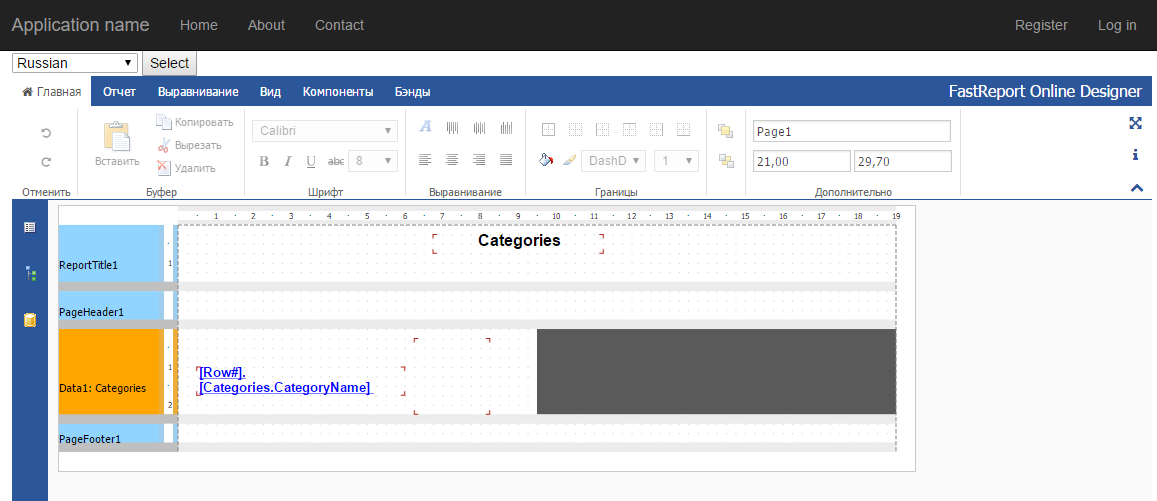
Task: Click the fullscreen expand arrows icon
Action: pyautogui.click(x=1136, y=123)
